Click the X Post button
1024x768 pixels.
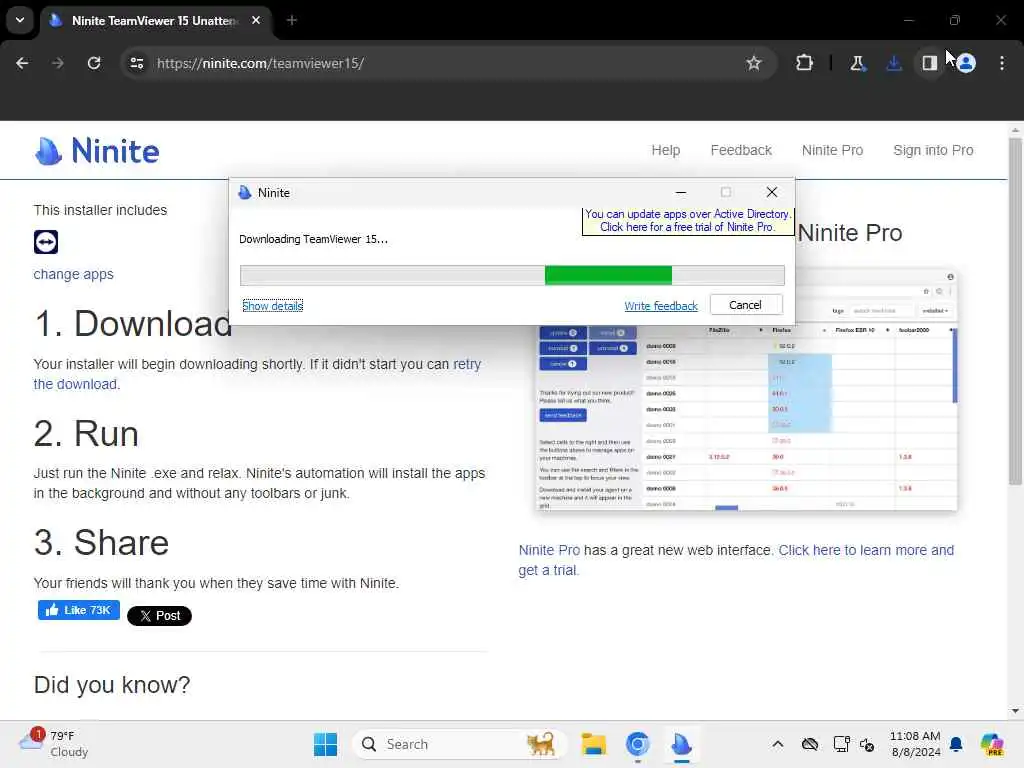(x=159, y=616)
